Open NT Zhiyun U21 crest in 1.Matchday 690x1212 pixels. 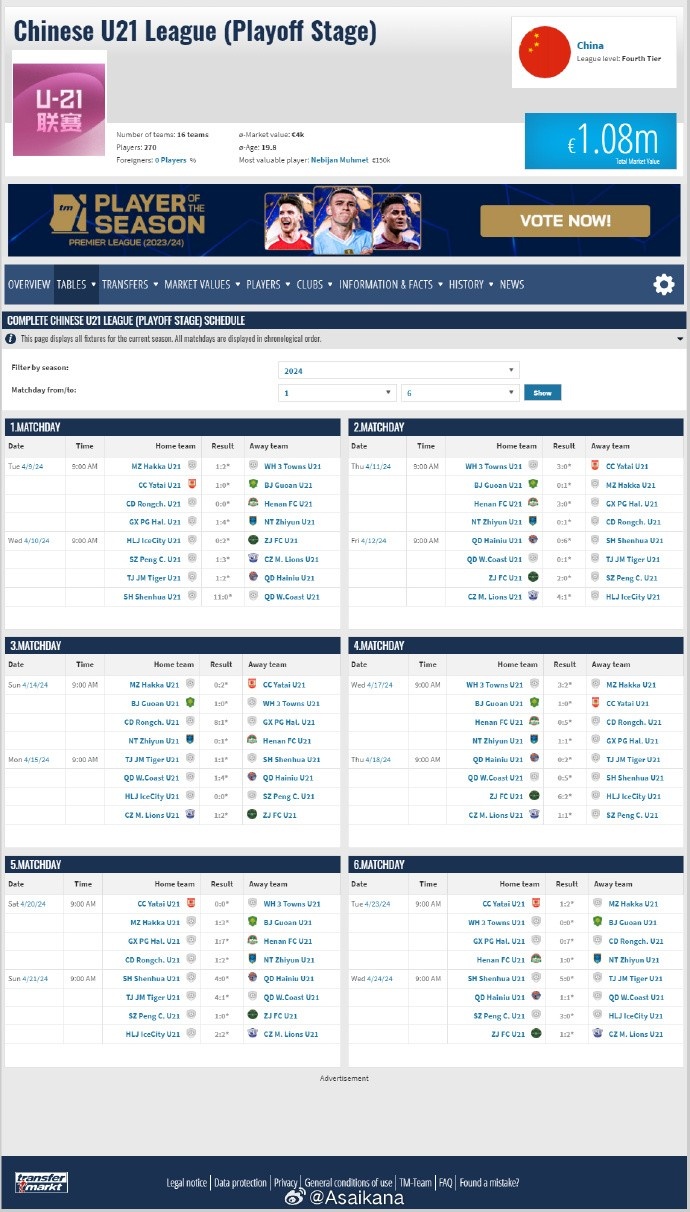pos(254,521)
